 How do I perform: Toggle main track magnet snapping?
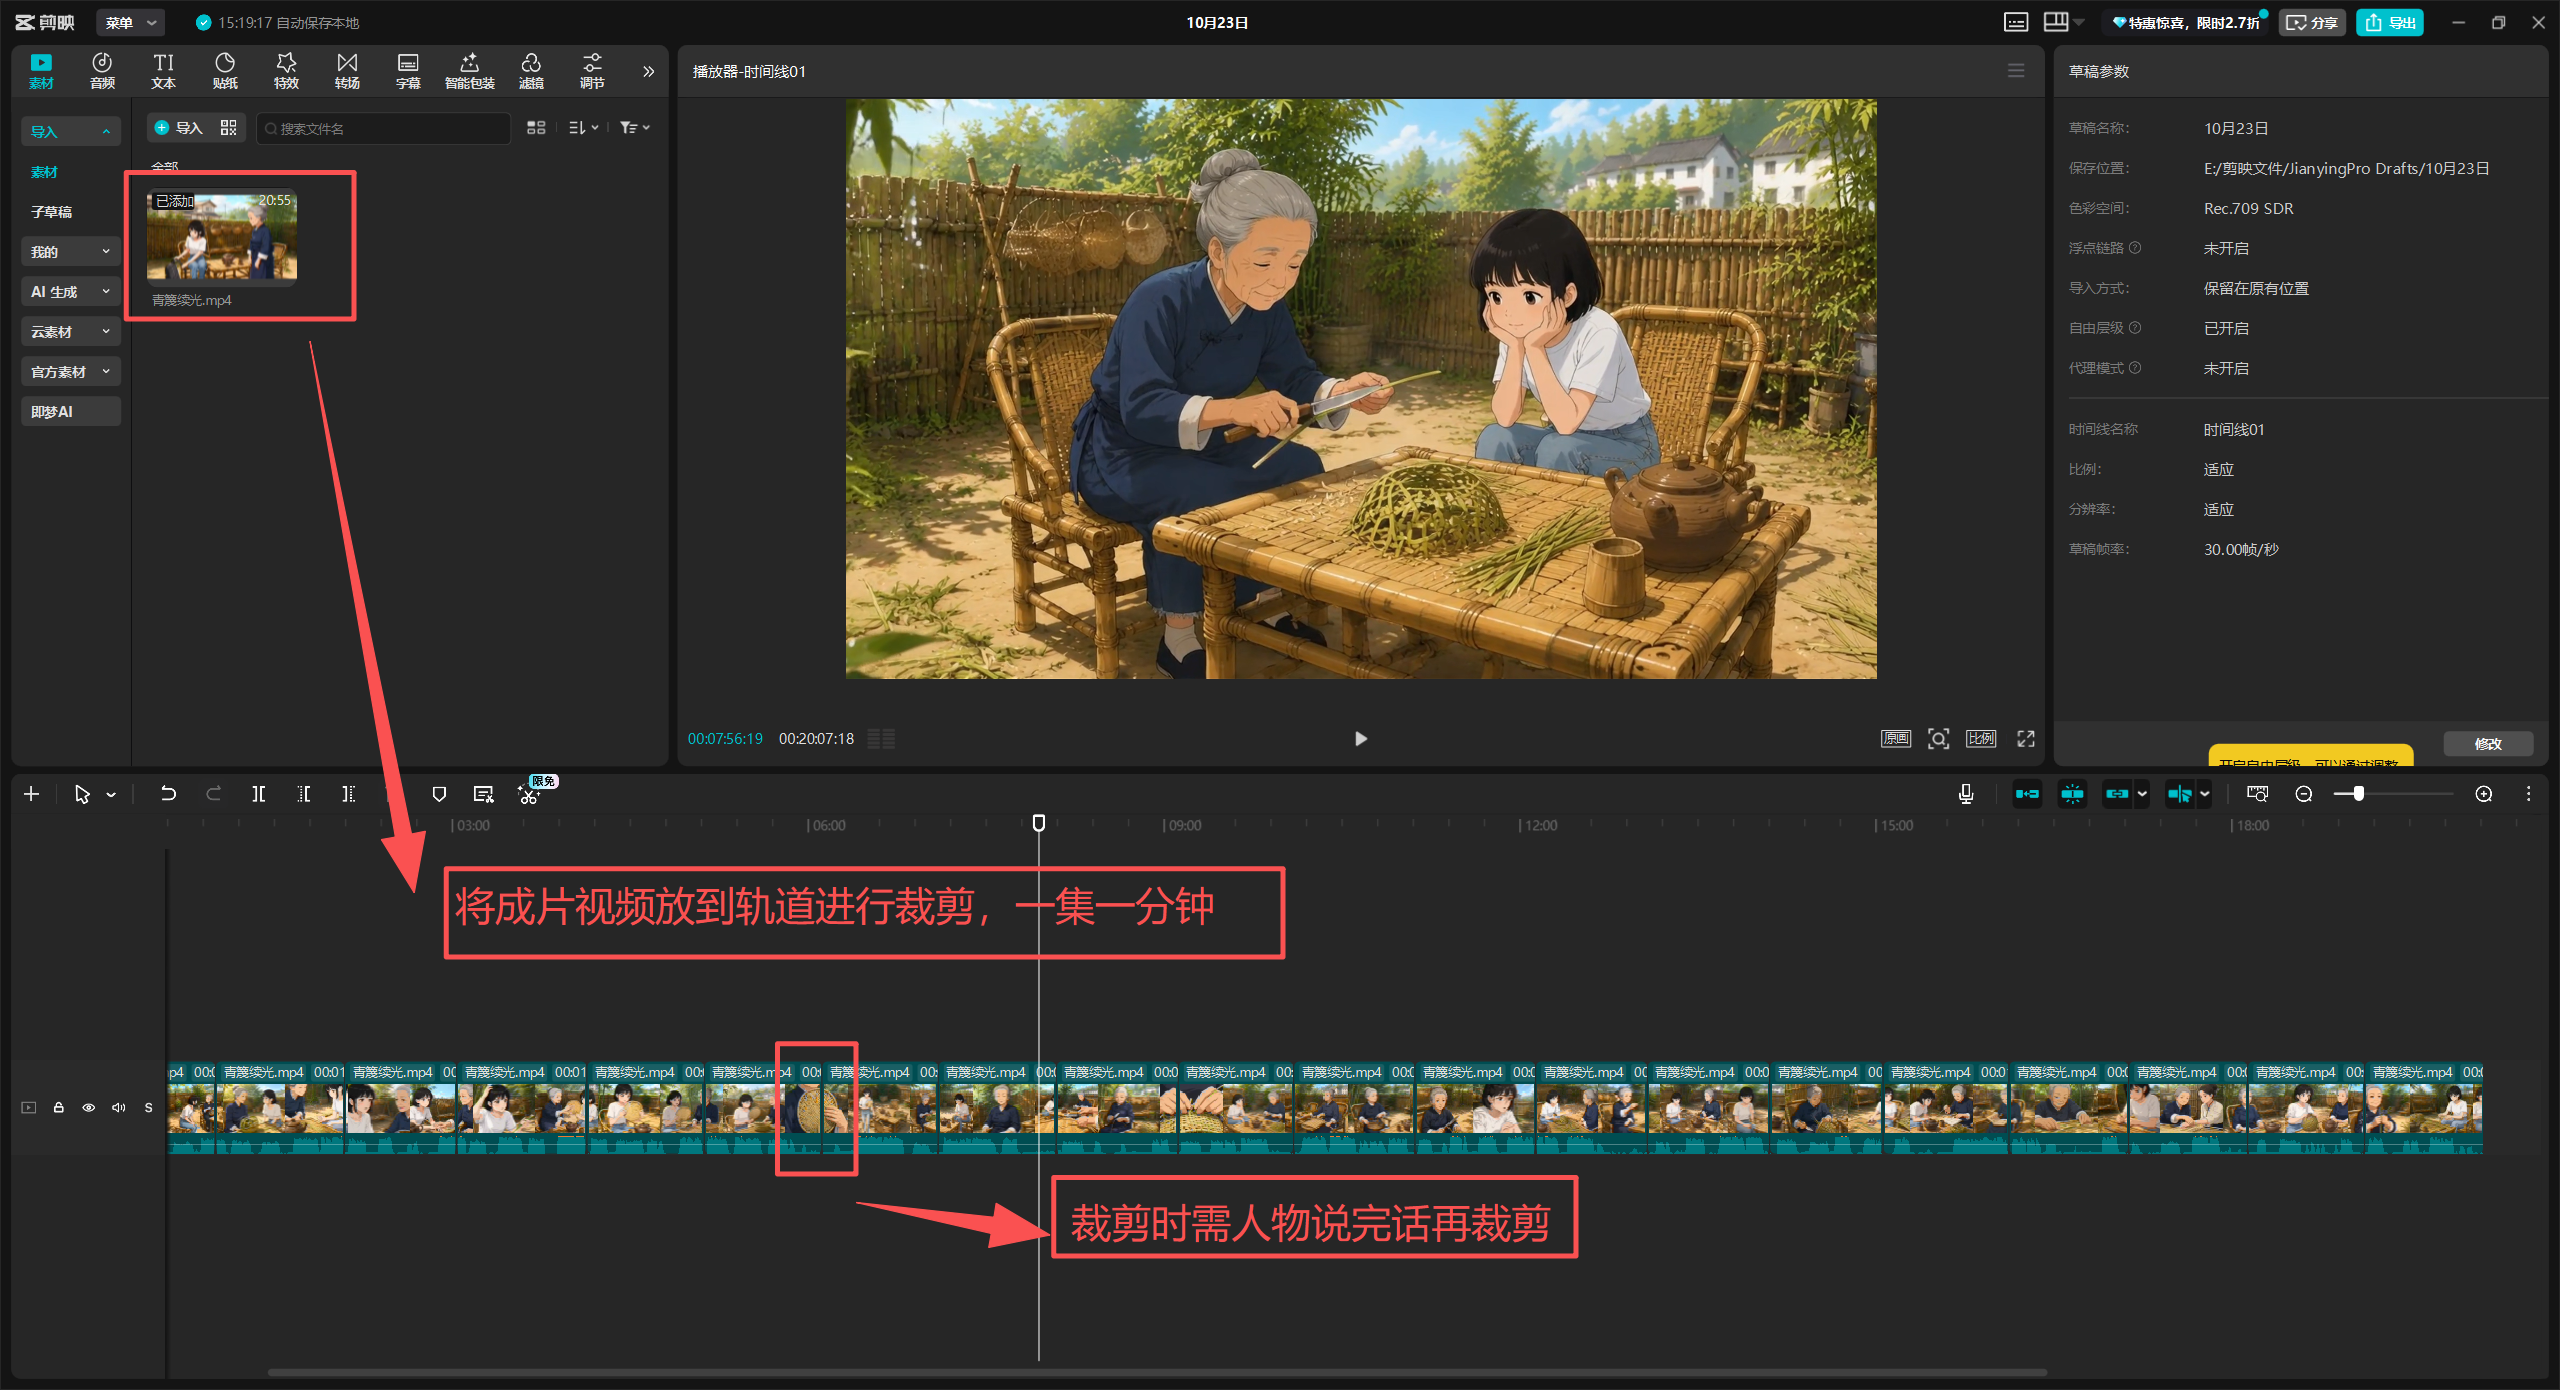tap(2027, 794)
